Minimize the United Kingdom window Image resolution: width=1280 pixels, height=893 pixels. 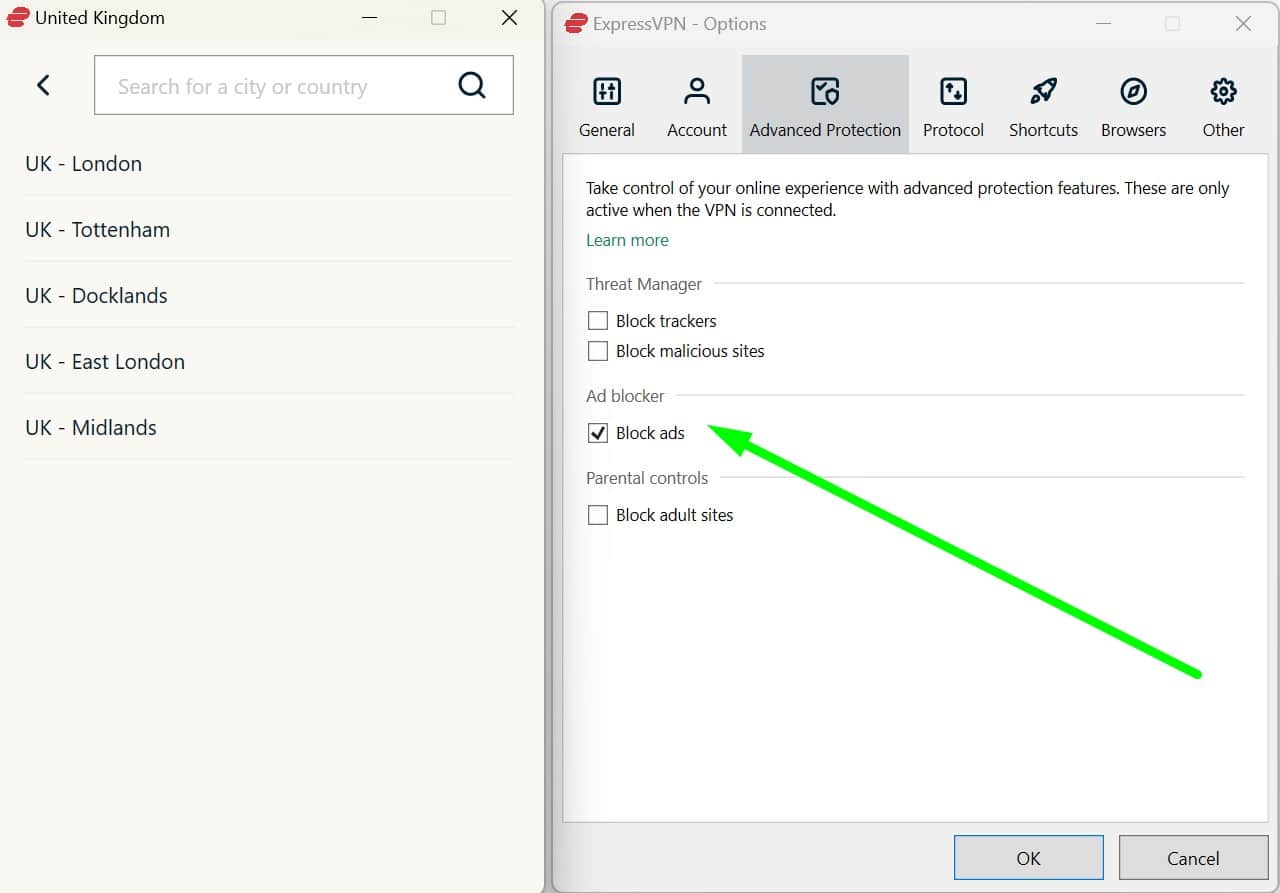pyautogui.click(x=368, y=18)
